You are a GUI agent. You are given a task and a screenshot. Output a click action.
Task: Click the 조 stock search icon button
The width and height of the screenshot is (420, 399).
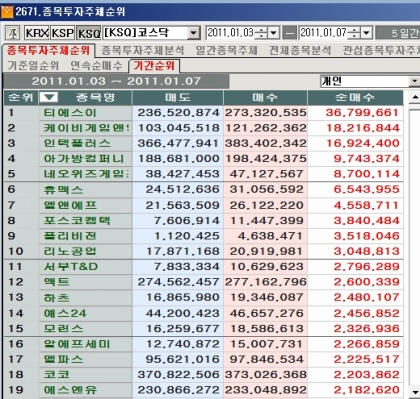[13, 33]
